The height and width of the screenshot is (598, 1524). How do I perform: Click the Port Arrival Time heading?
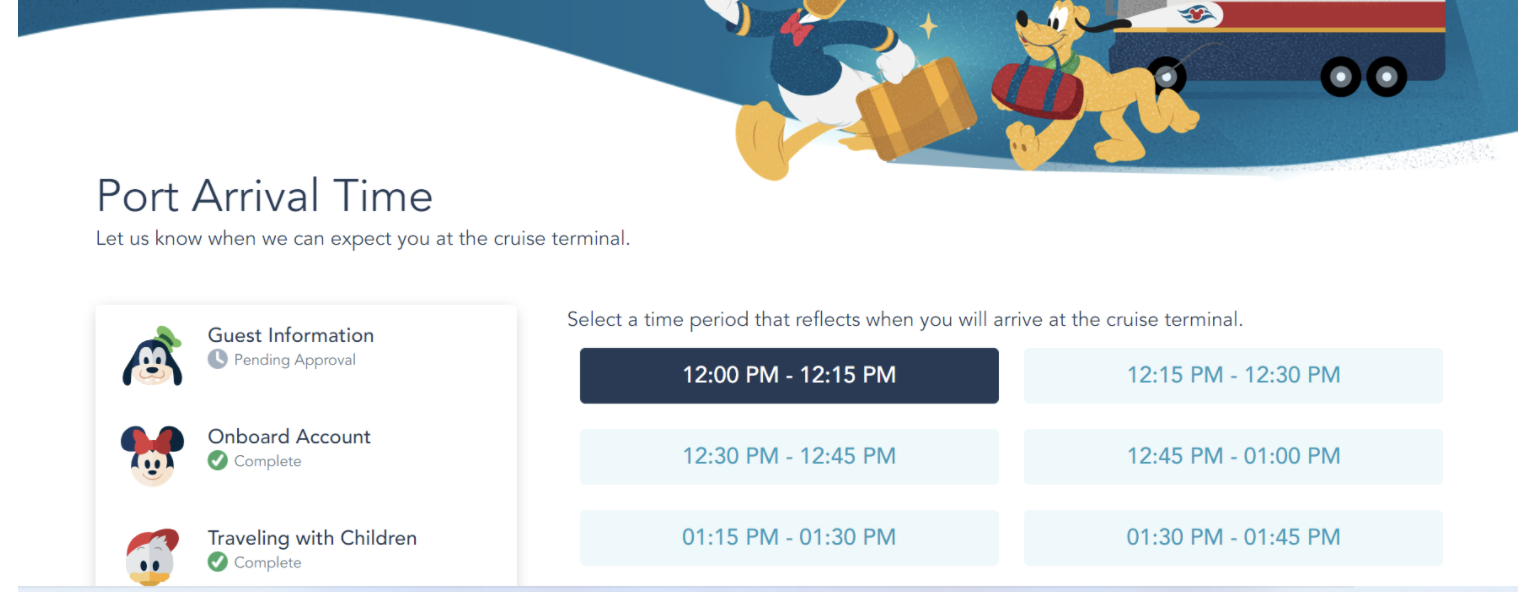tap(263, 197)
